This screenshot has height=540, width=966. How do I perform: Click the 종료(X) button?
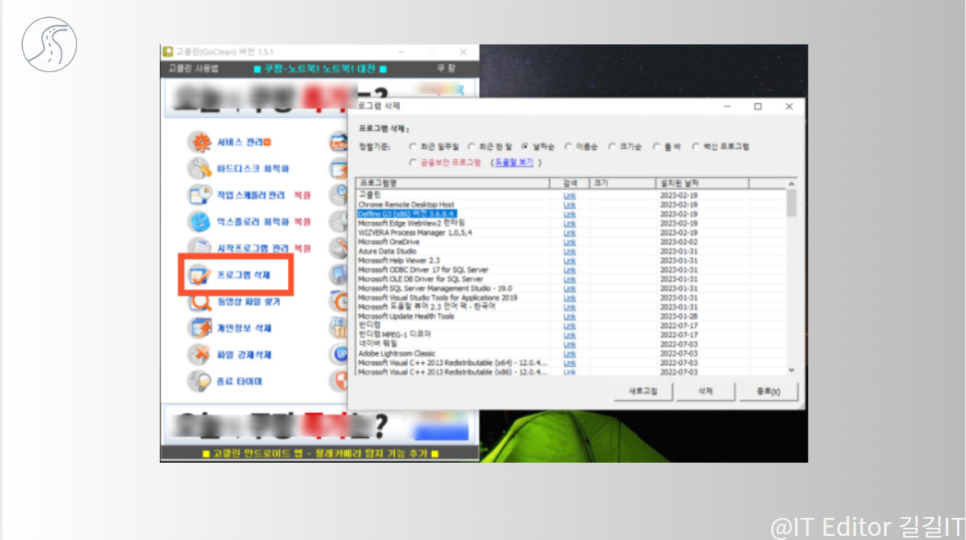pos(768,391)
